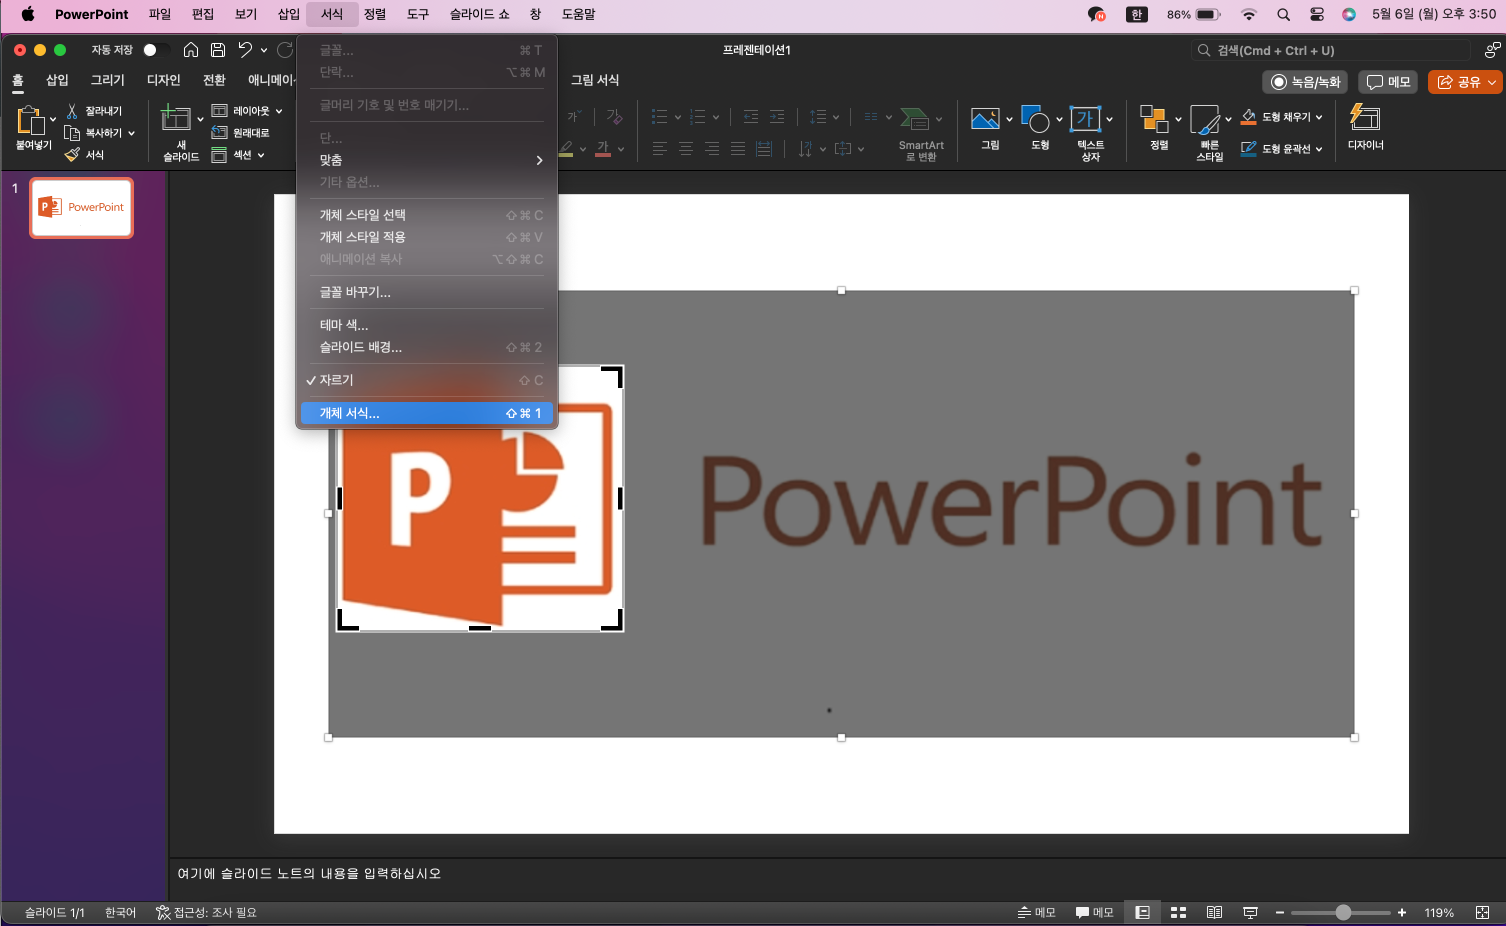
Task: Click the 한국어 language status item
Action: 120,912
